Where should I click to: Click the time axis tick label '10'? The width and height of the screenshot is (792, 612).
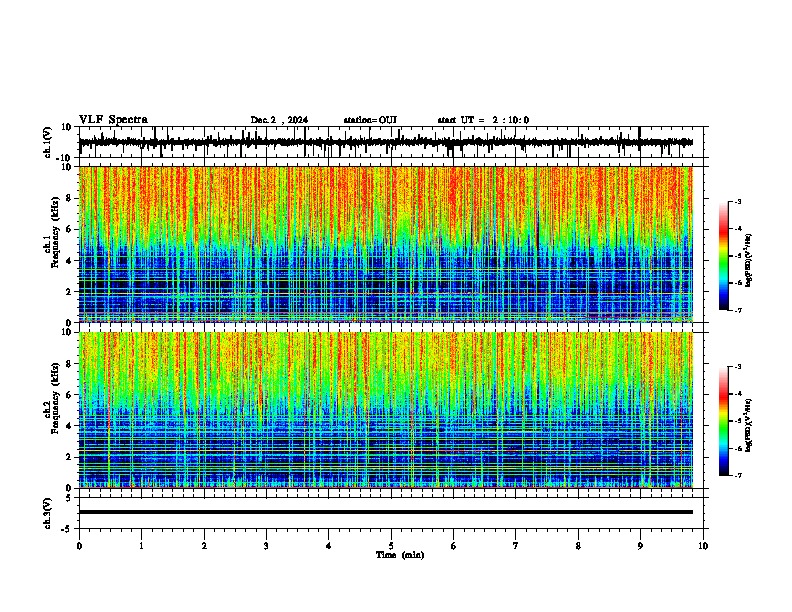[703, 546]
